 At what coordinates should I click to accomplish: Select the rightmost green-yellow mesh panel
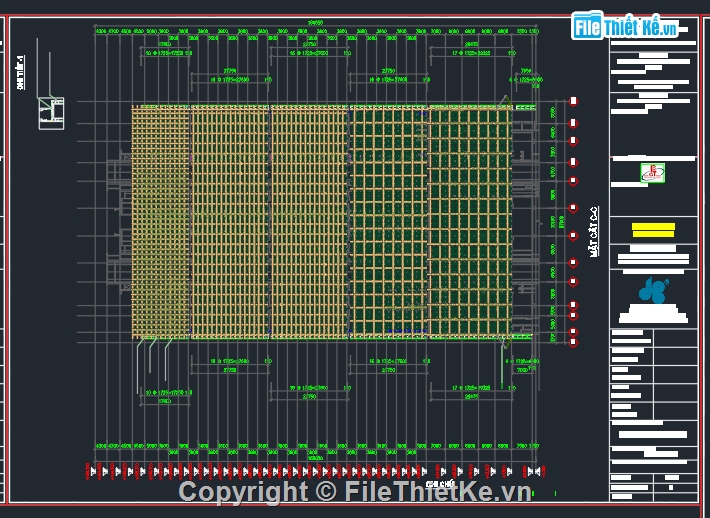click(469, 222)
